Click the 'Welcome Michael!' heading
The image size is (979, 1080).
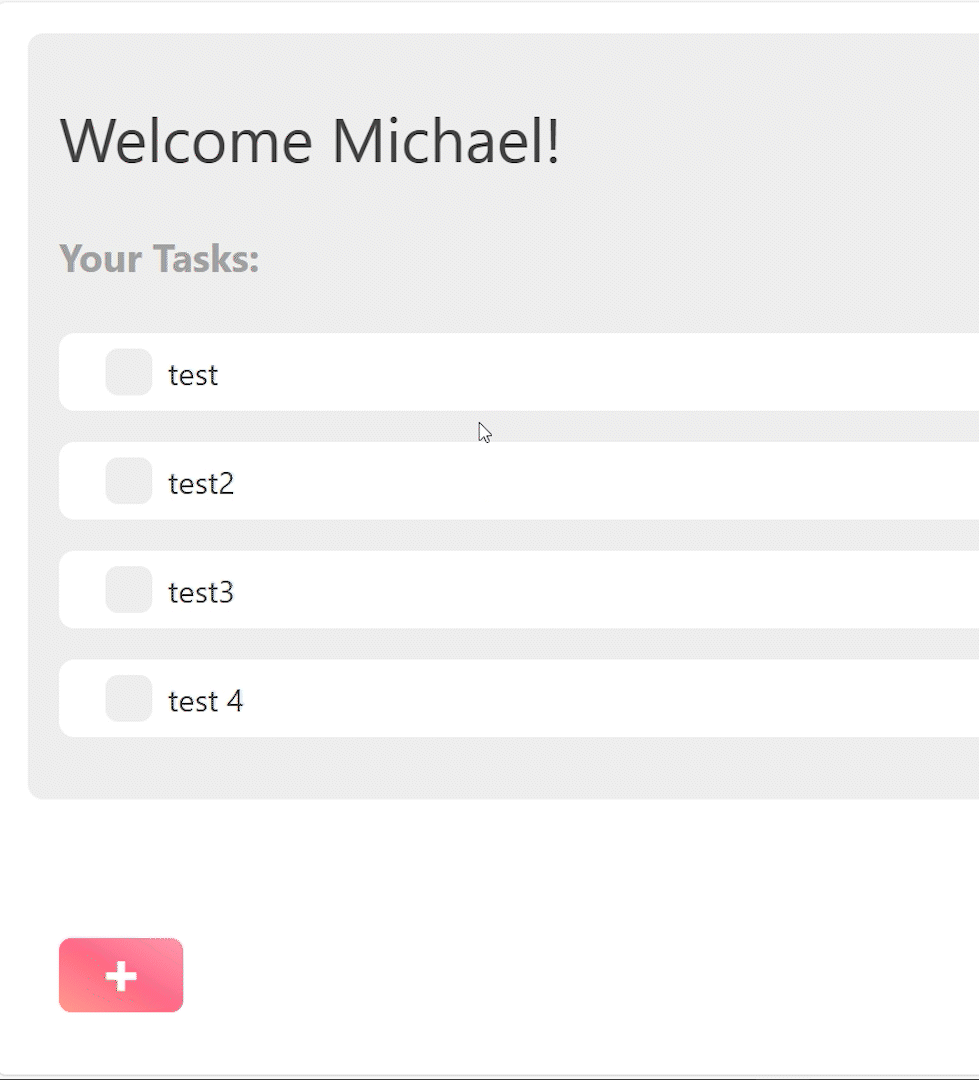point(310,141)
